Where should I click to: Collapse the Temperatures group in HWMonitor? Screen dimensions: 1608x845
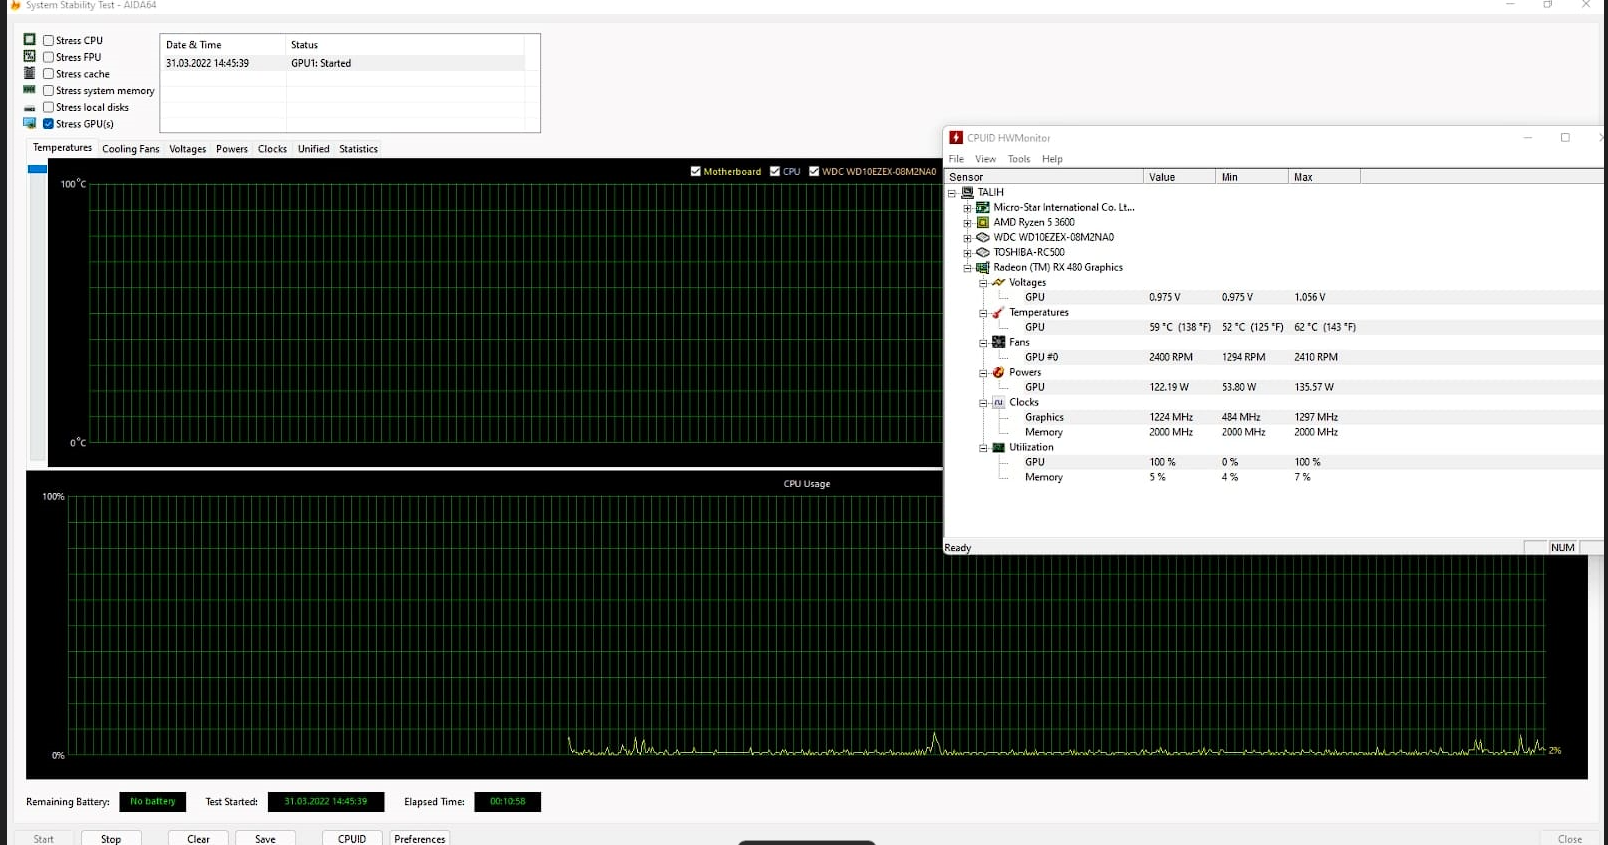click(983, 313)
